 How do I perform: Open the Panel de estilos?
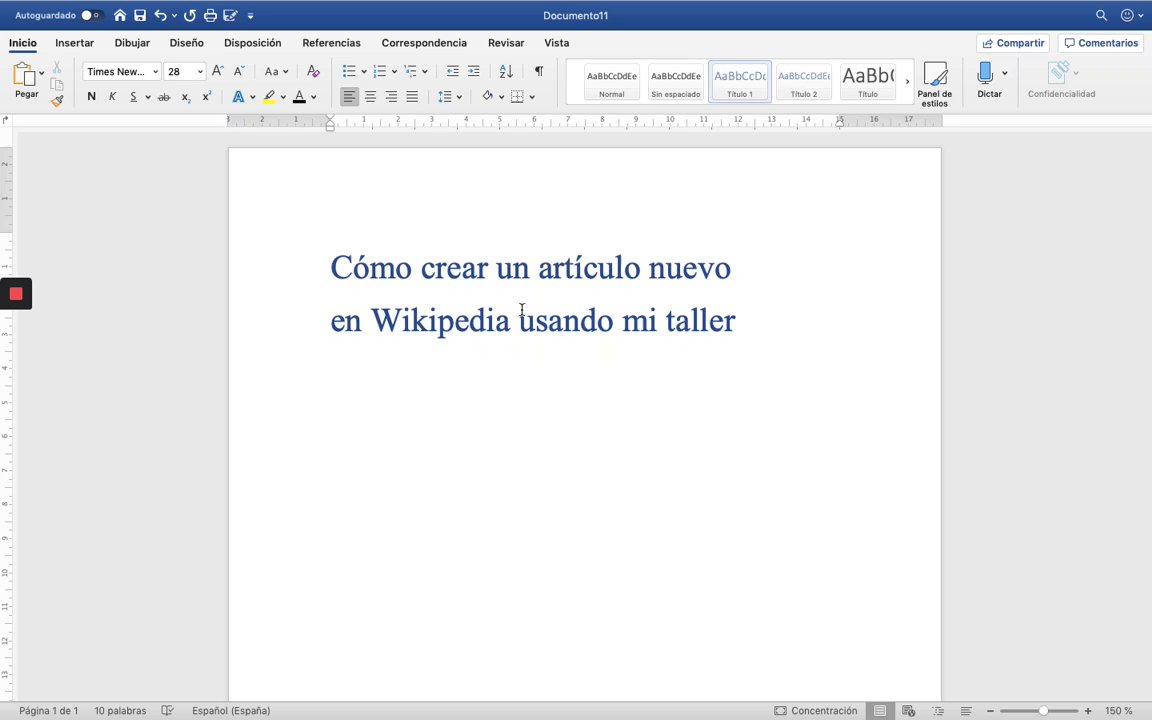(x=935, y=82)
